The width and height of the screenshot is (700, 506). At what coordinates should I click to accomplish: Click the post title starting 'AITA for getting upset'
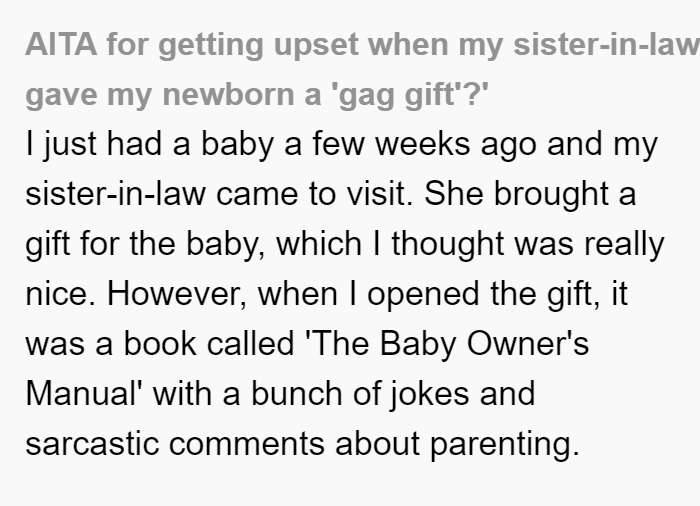pos(362,70)
